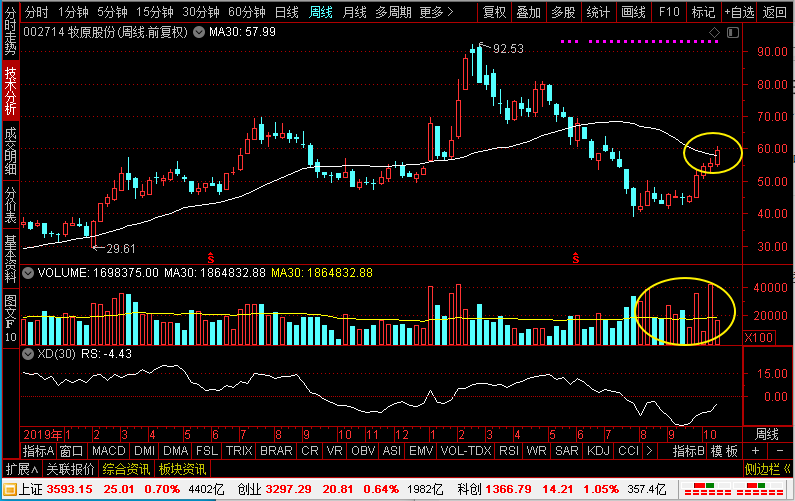795x501 pixels.
Task: Select the VOL-TDX indicator
Action: pos(466,451)
